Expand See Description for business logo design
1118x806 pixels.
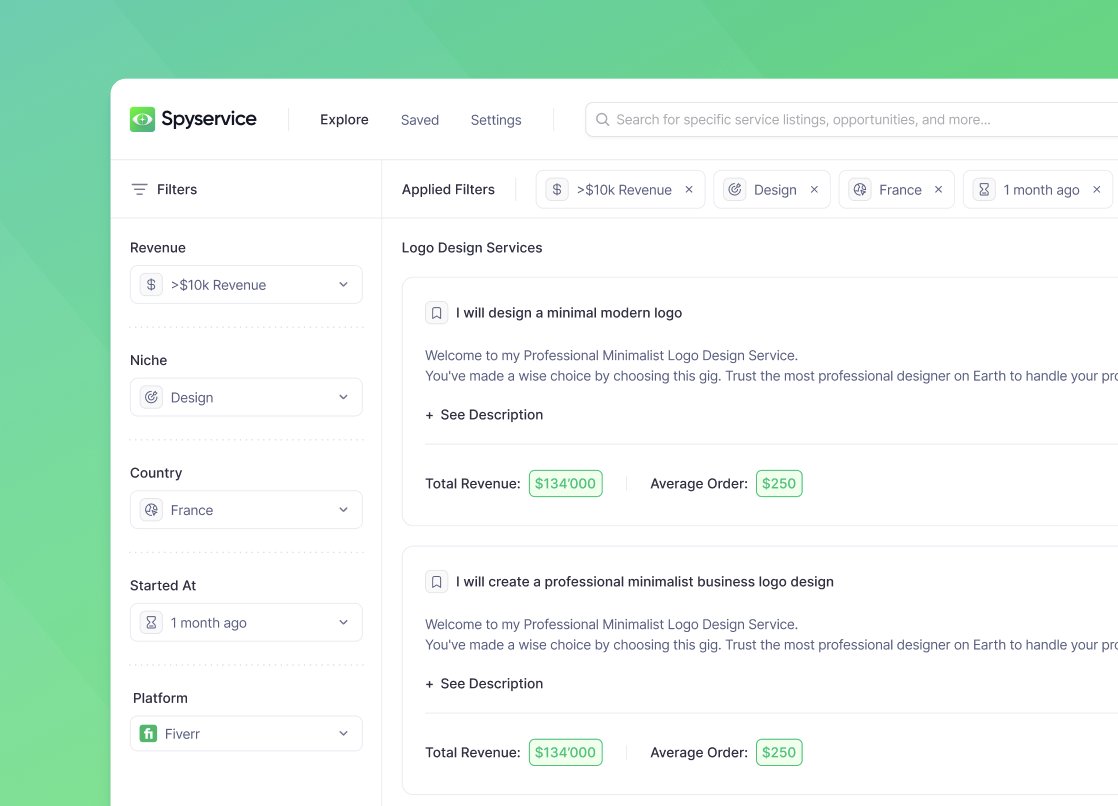pos(484,683)
